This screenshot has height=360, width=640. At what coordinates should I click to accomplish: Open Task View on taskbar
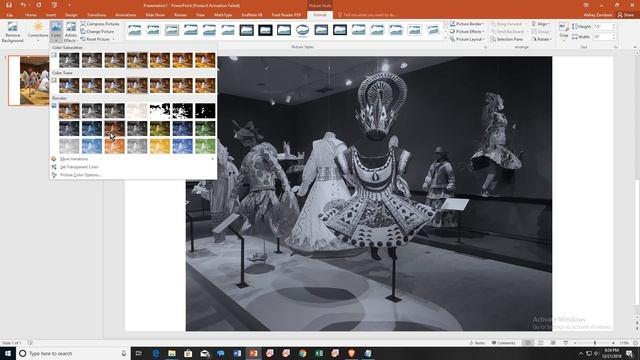point(138,353)
